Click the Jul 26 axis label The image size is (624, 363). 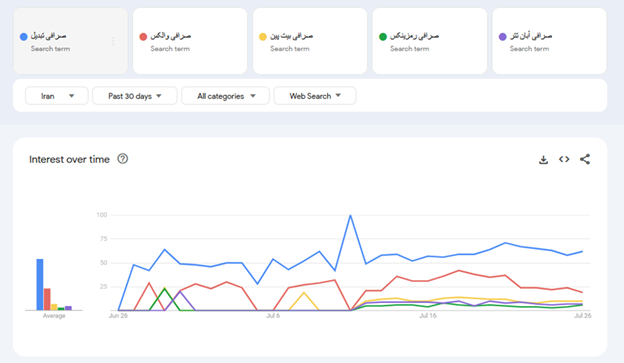coord(583,316)
